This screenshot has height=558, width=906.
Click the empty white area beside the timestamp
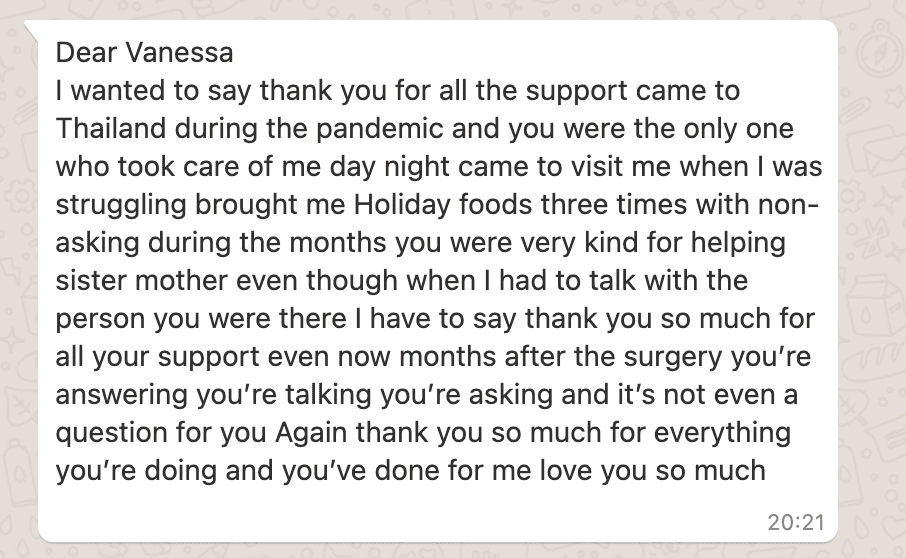click(x=404, y=520)
